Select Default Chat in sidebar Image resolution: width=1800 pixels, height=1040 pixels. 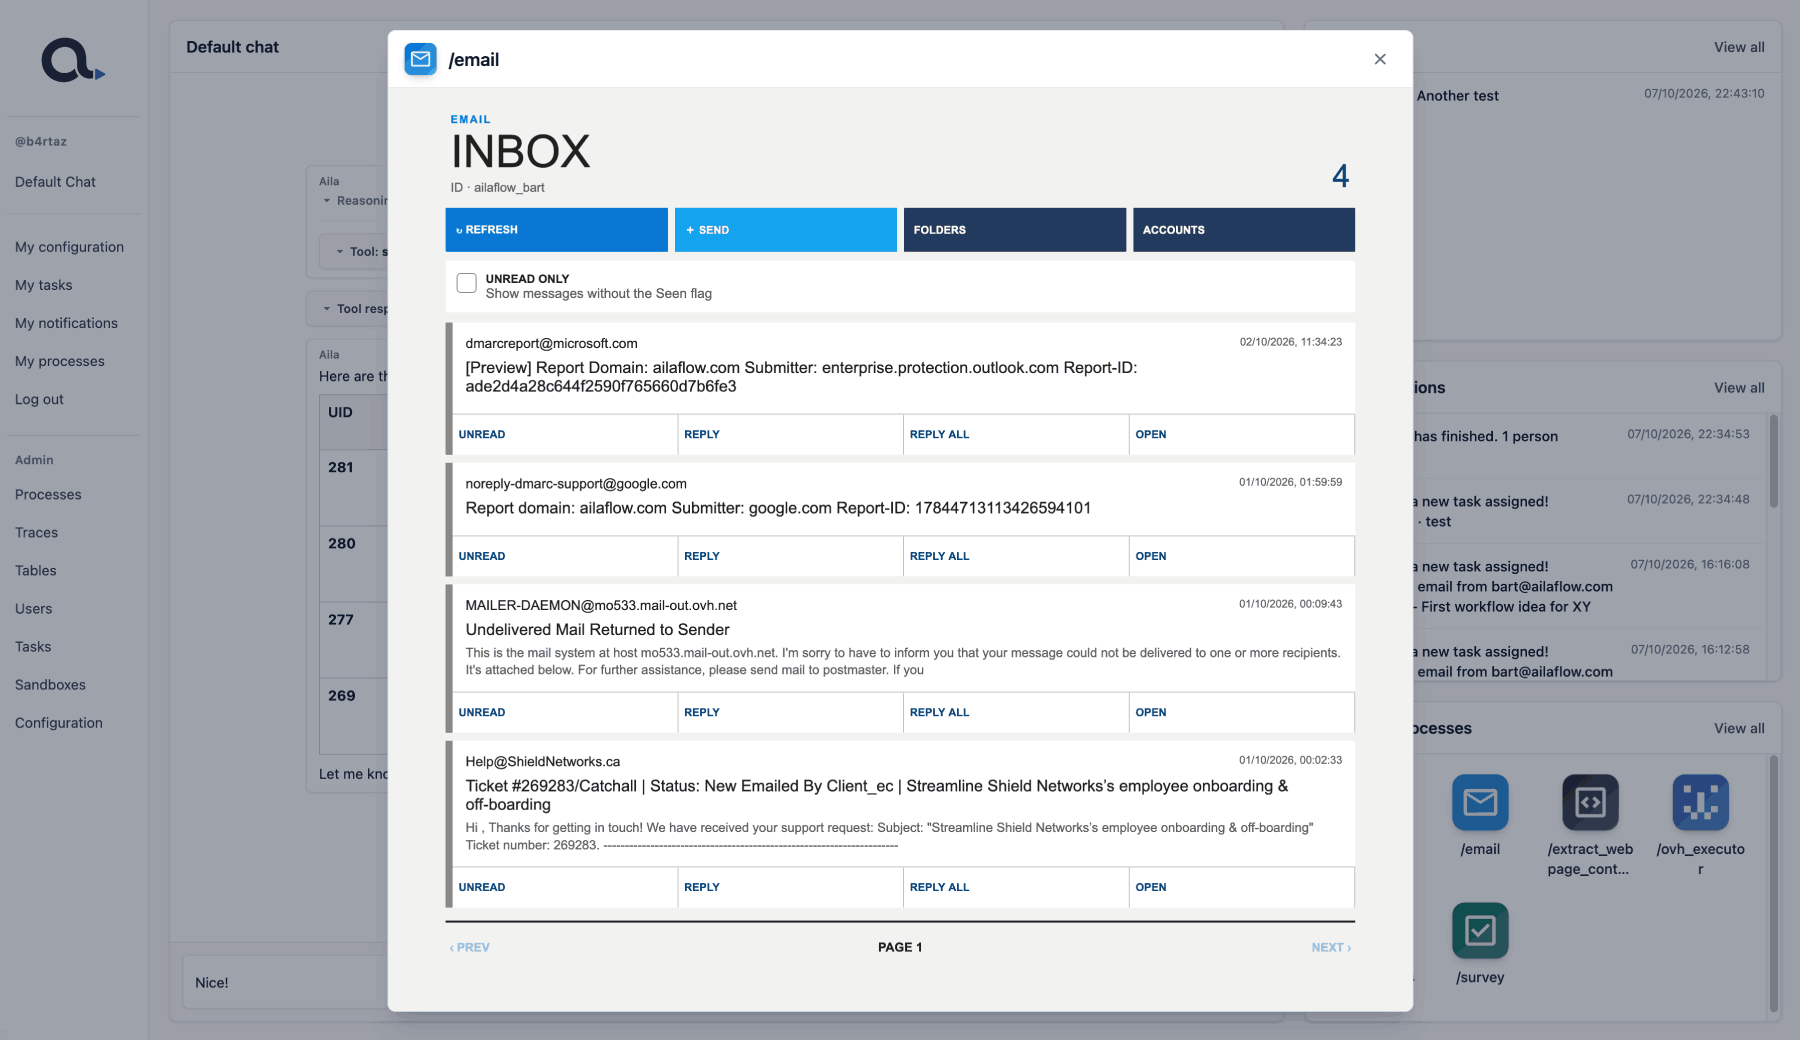click(x=55, y=182)
